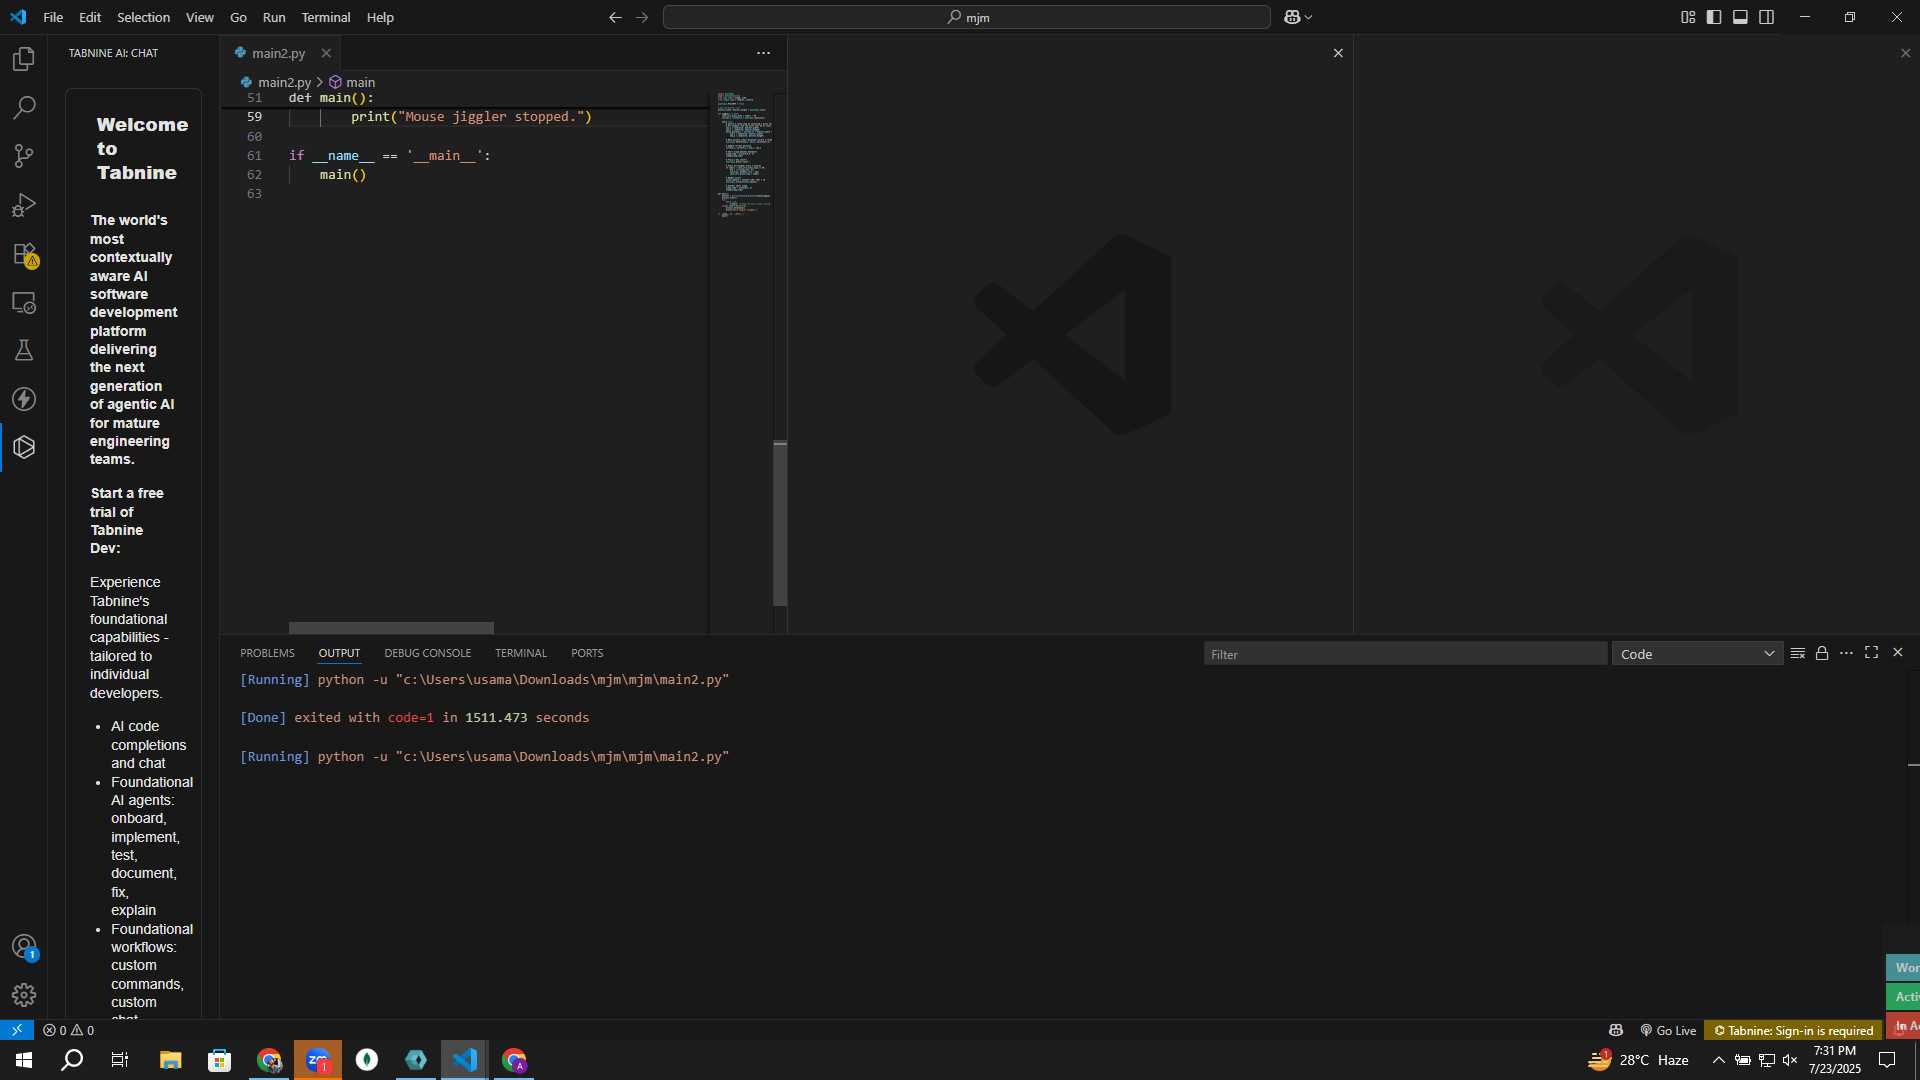Switch to the Debug Console tab
The height and width of the screenshot is (1080, 1920).
point(427,653)
